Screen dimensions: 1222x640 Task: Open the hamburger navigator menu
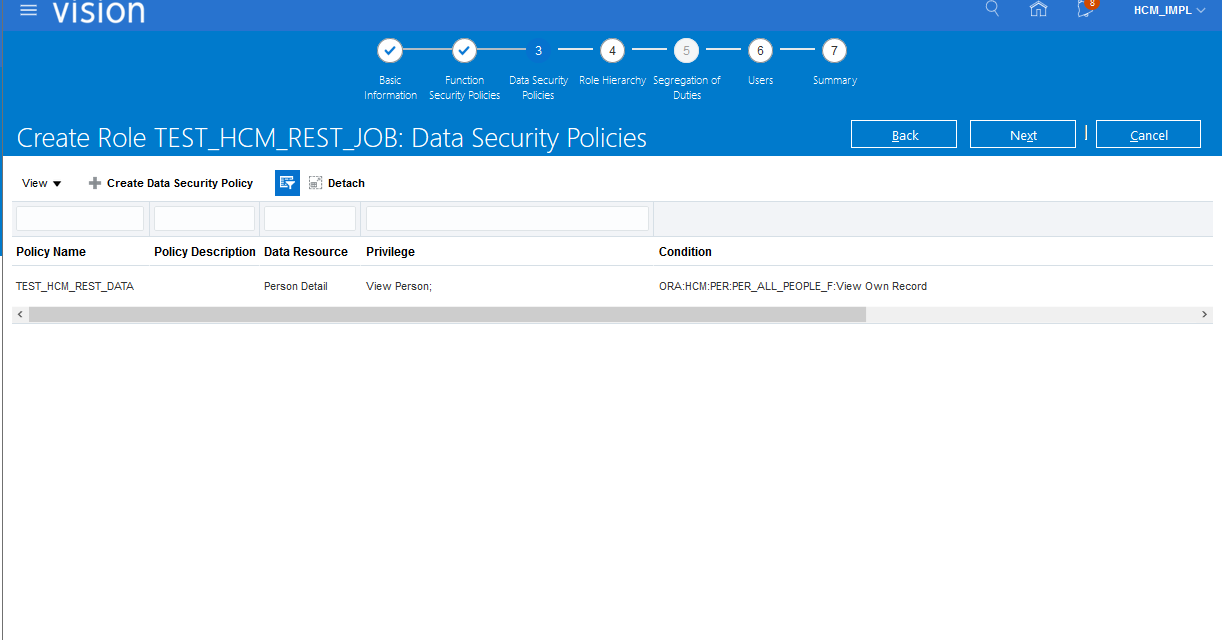pyautogui.click(x=29, y=10)
